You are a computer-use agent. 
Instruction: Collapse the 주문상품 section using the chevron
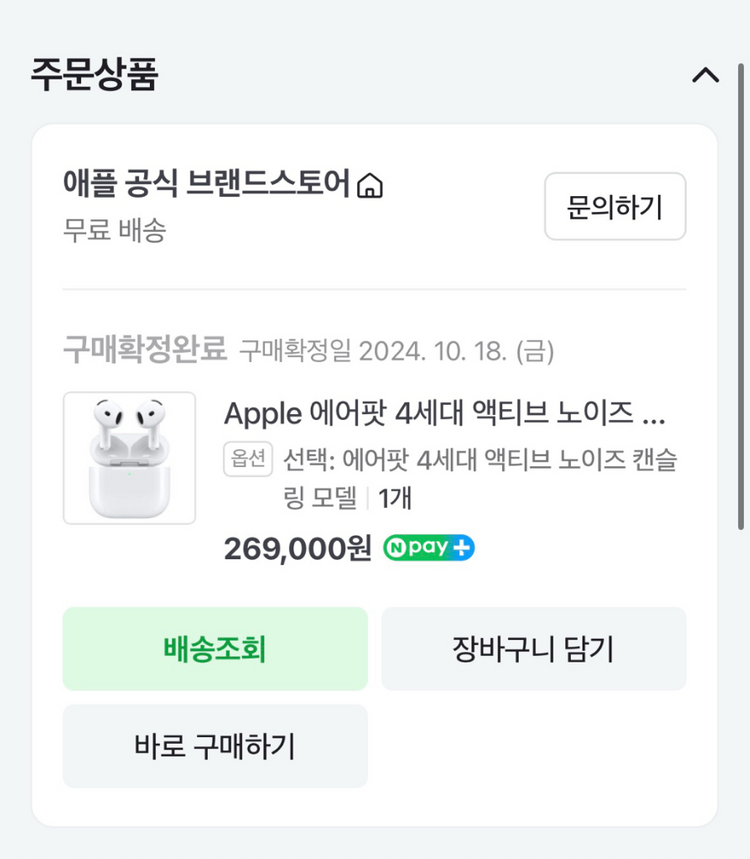[x=707, y=75]
